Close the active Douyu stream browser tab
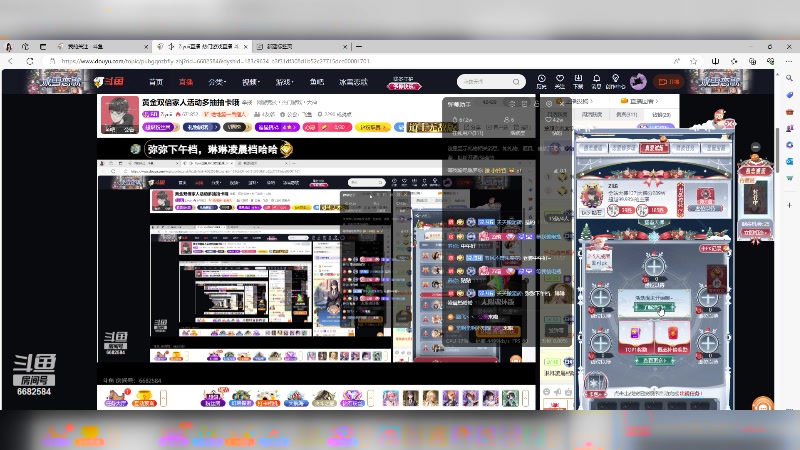Screen dimensions: 800x450 (245, 46)
